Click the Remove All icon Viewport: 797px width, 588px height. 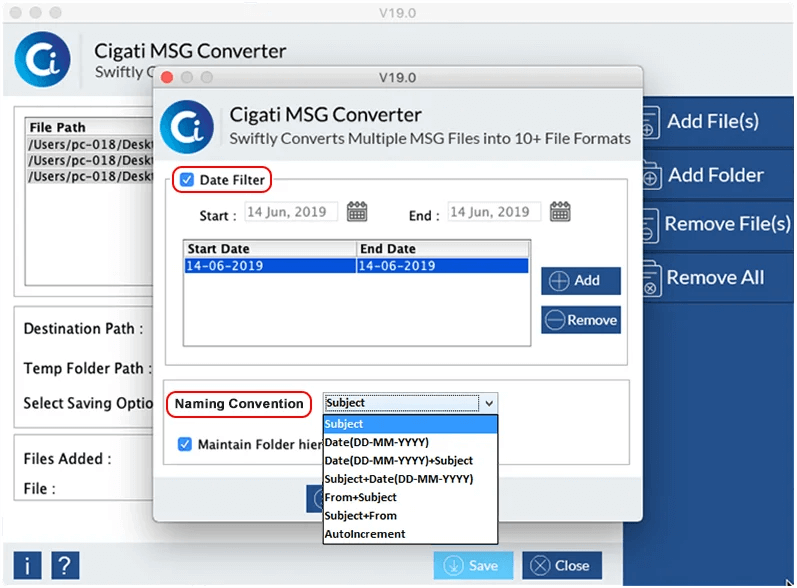tap(652, 278)
